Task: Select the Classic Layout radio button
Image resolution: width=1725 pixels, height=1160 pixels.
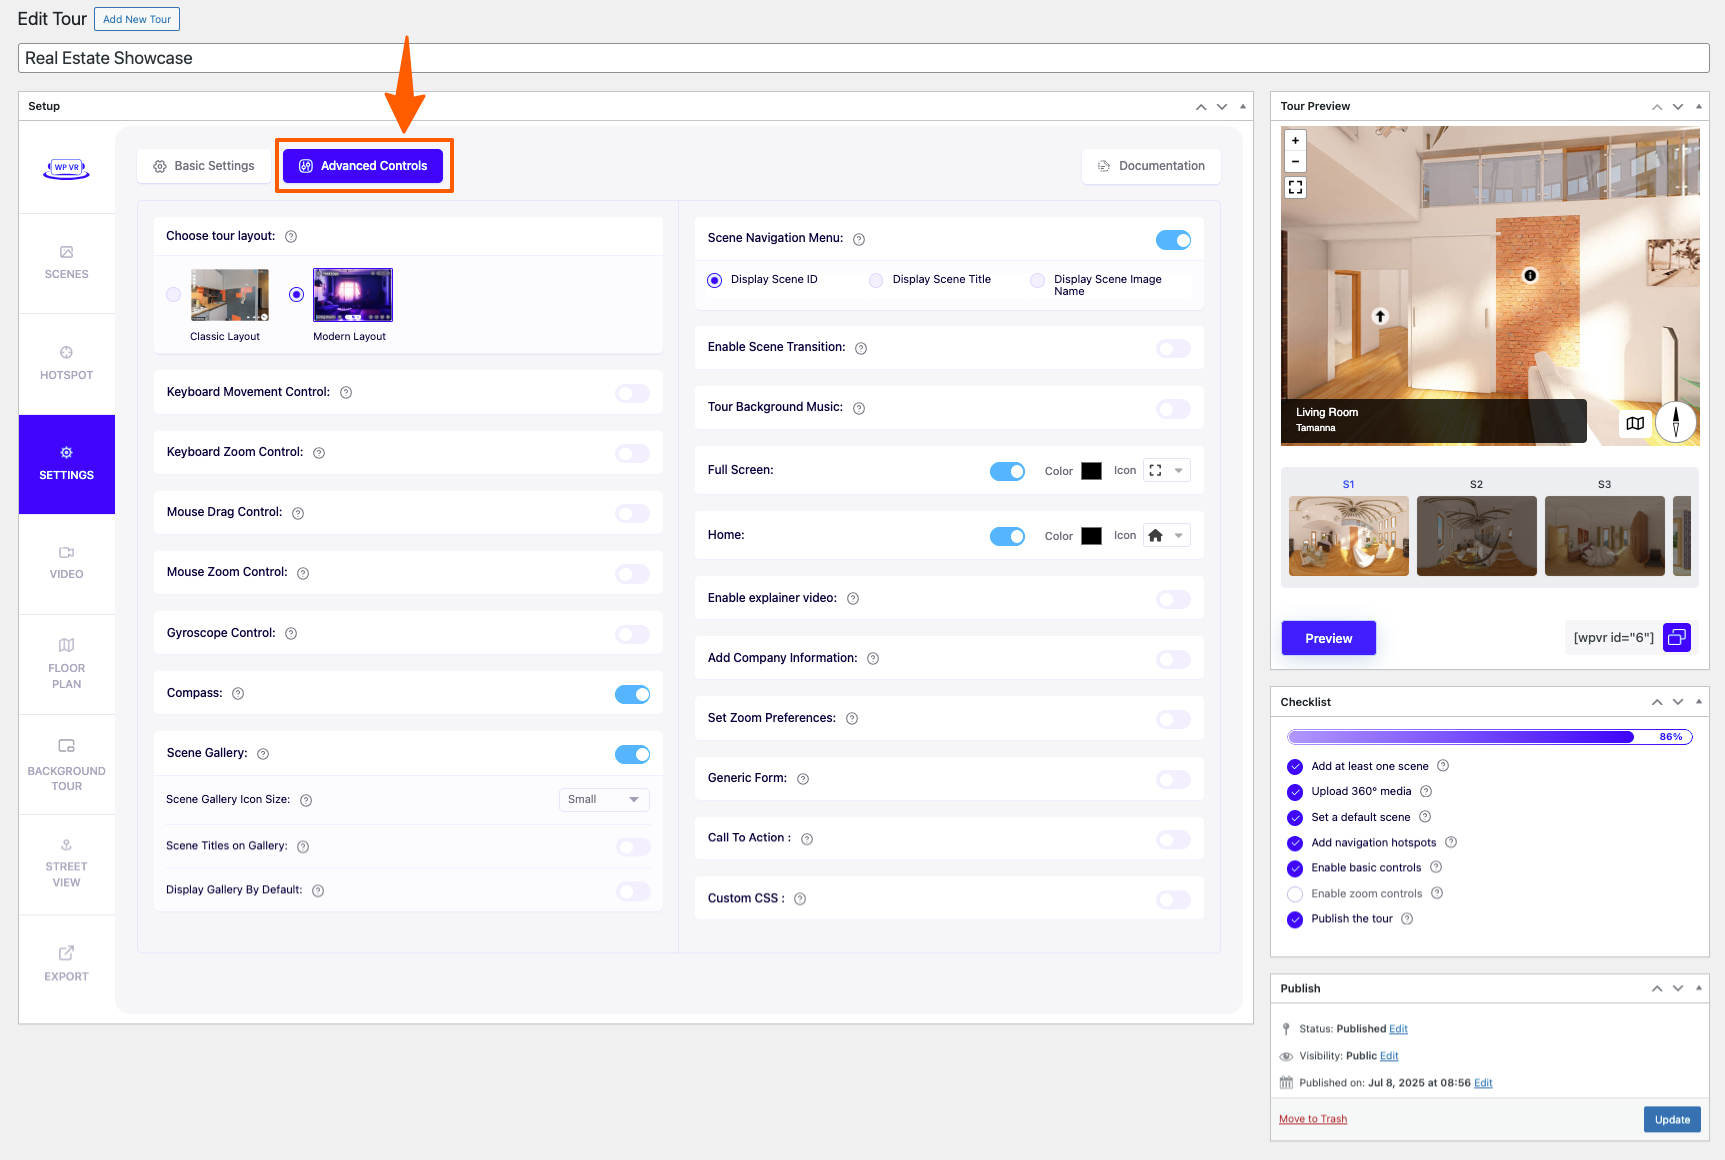Action: pyautogui.click(x=174, y=294)
